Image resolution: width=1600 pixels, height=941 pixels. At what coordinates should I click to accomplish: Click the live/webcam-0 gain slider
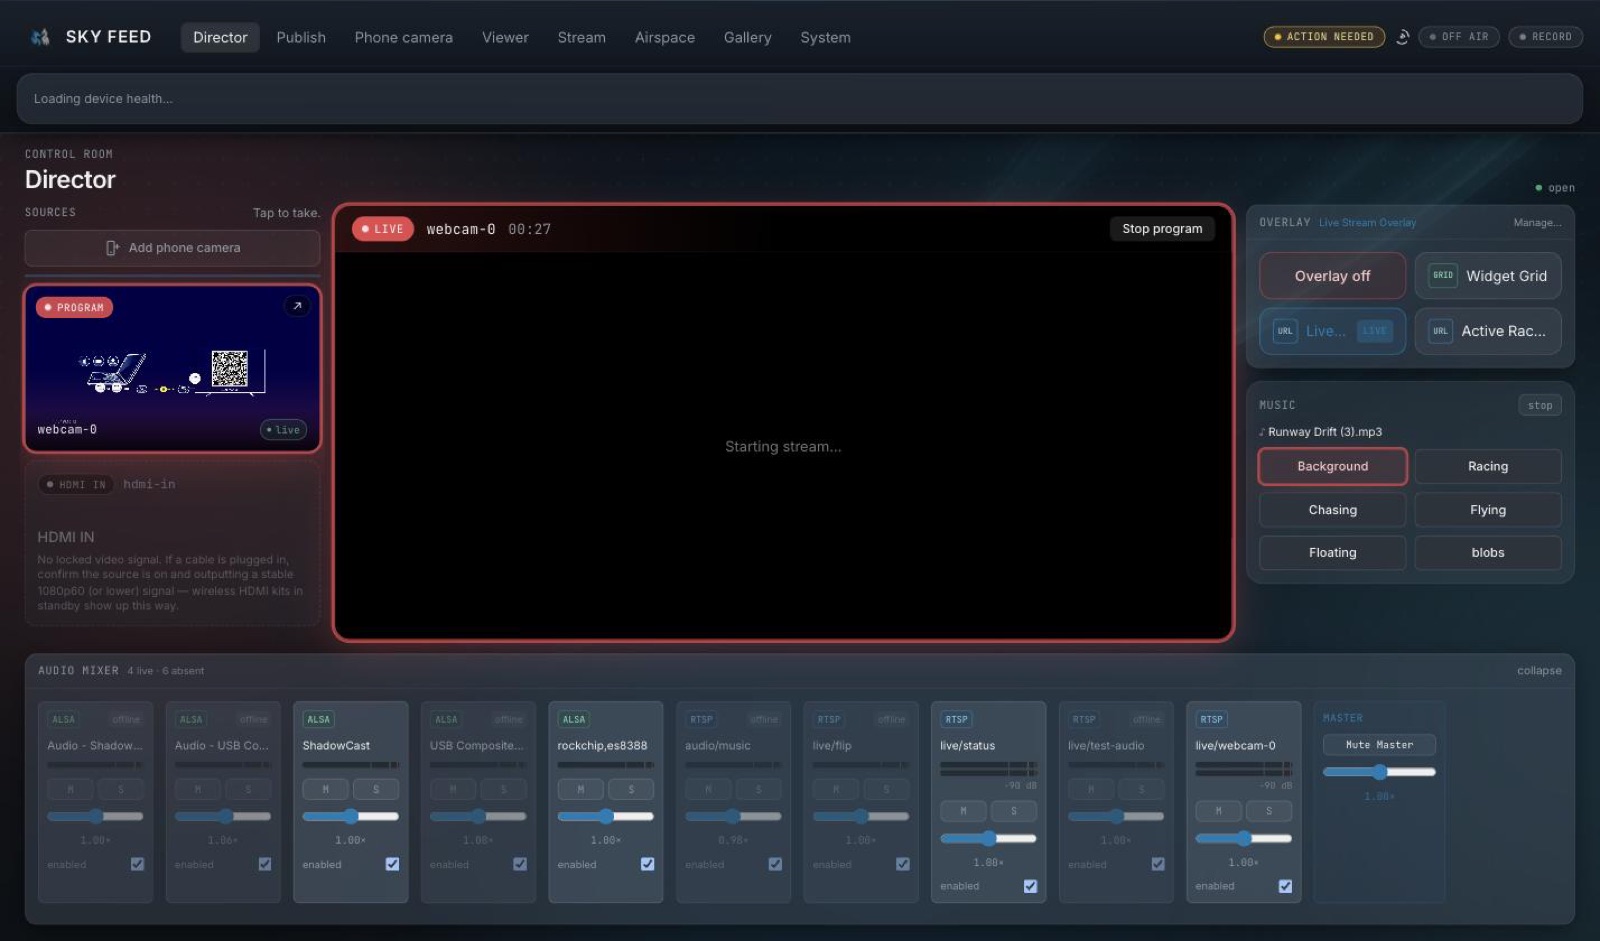click(x=1243, y=838)
